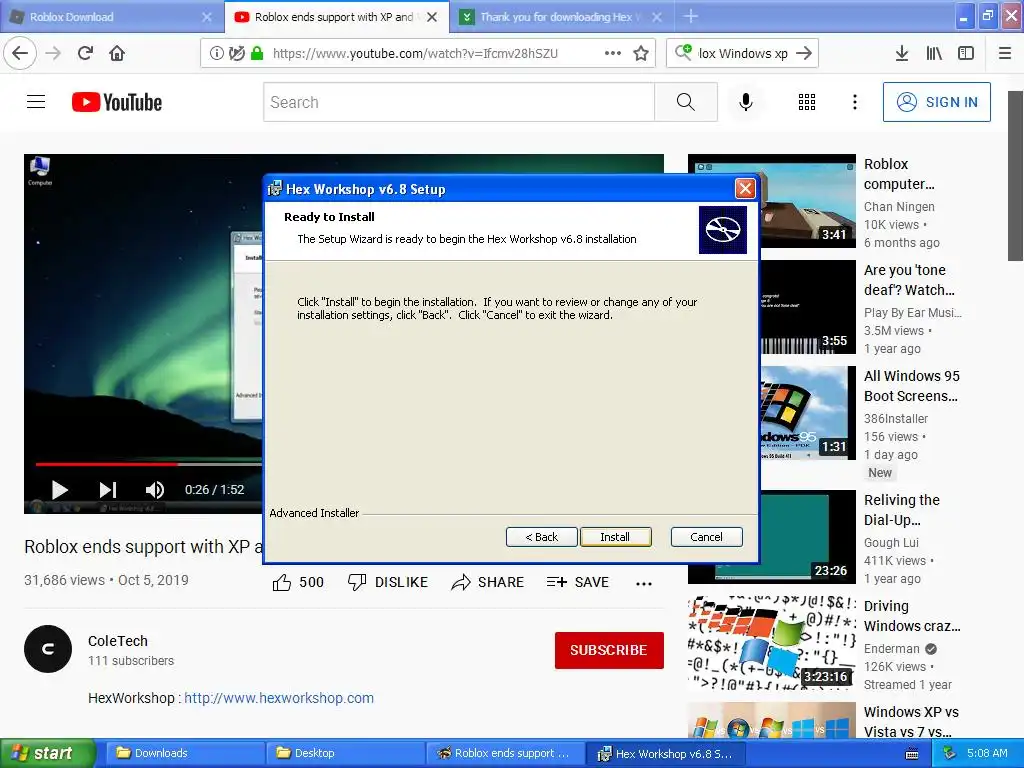Open Are you 'tone deaf' video thumbnail
Image resolution: width=1024 pixels, height=768 pixels.
(808, 307)
